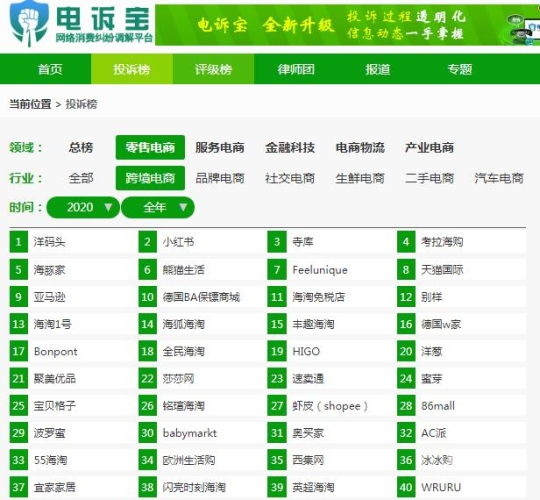The image size is (540, 500).
Task: Select 社交电商 in the 行业 filter
Action: pyautogui.click(x=290, y=178)
